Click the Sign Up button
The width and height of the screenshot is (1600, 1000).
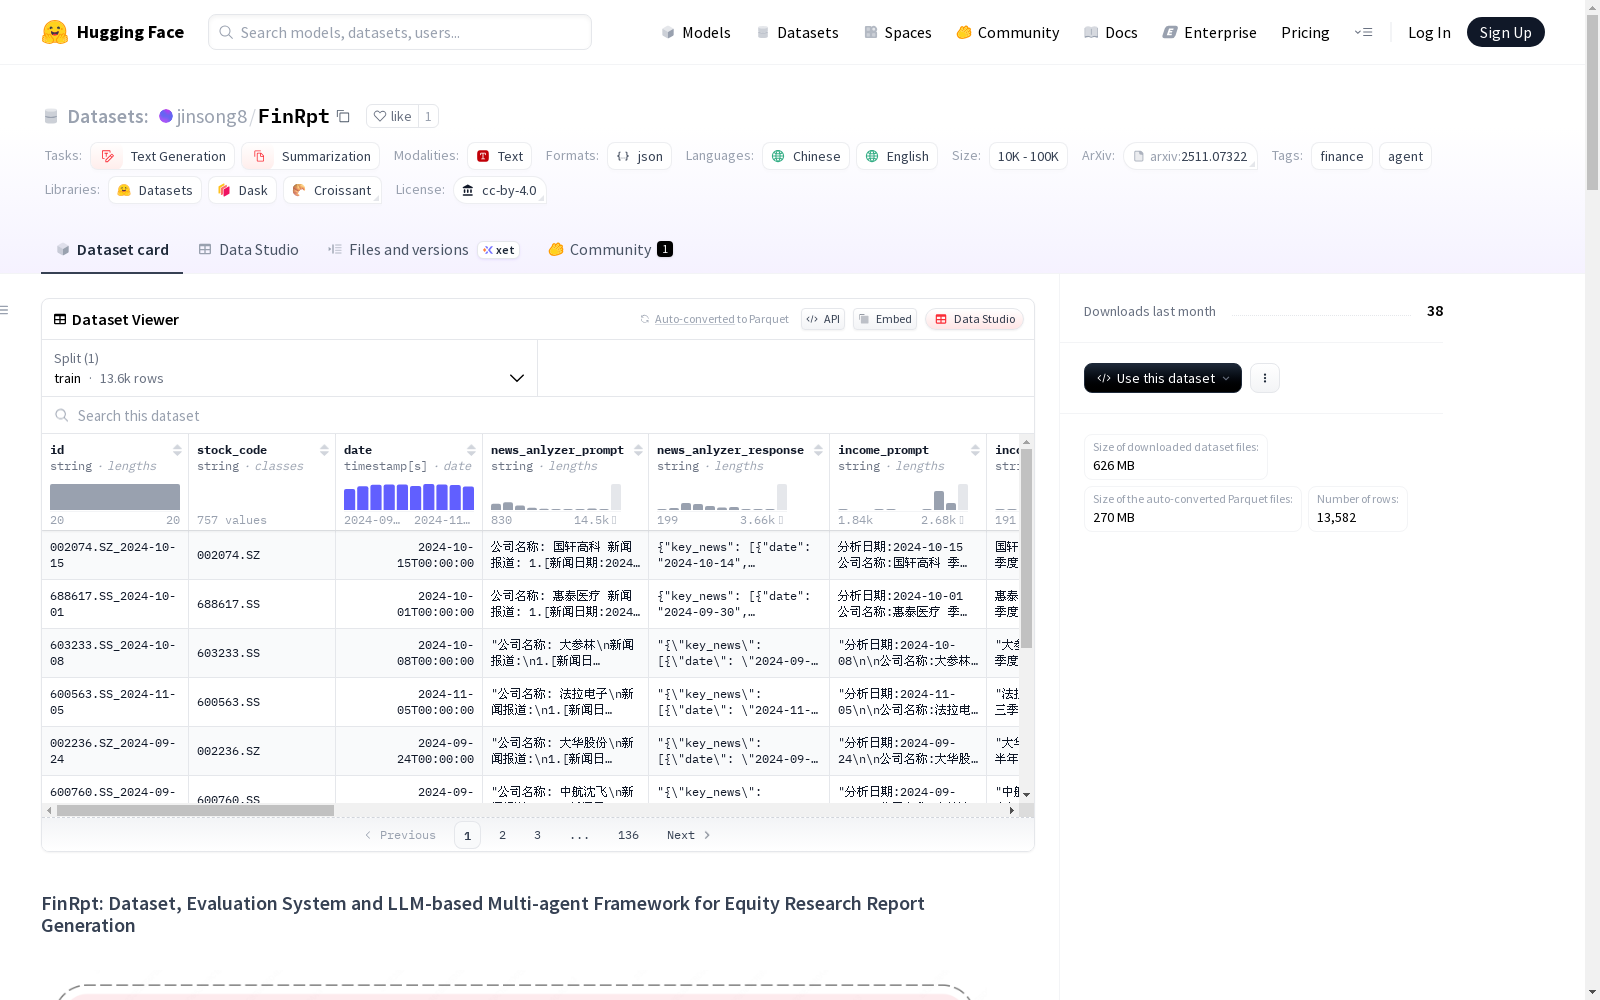(1506, 32)
